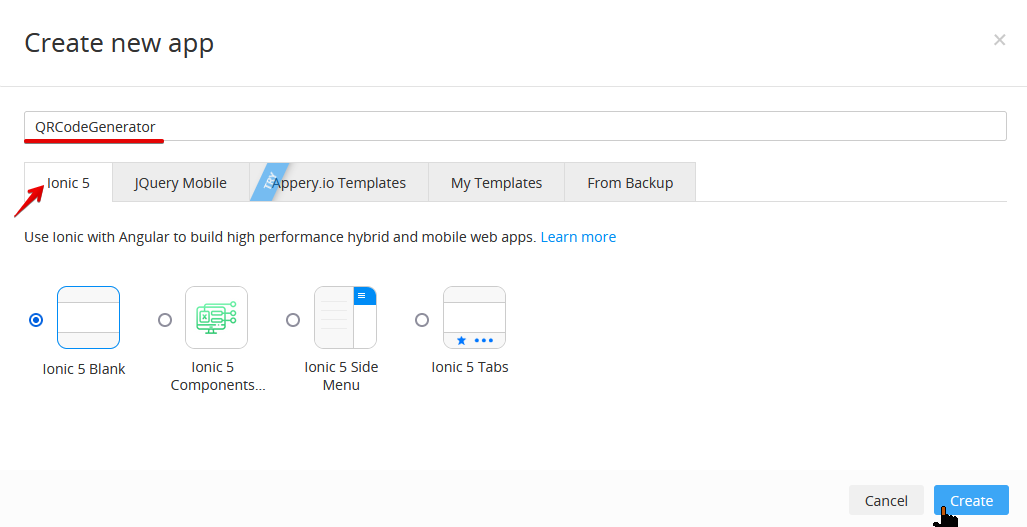Open the My Templates tab
Image resolution: width=1027 pixels, height=527 pixels.
pyautogui.click(x=496, y=183)
